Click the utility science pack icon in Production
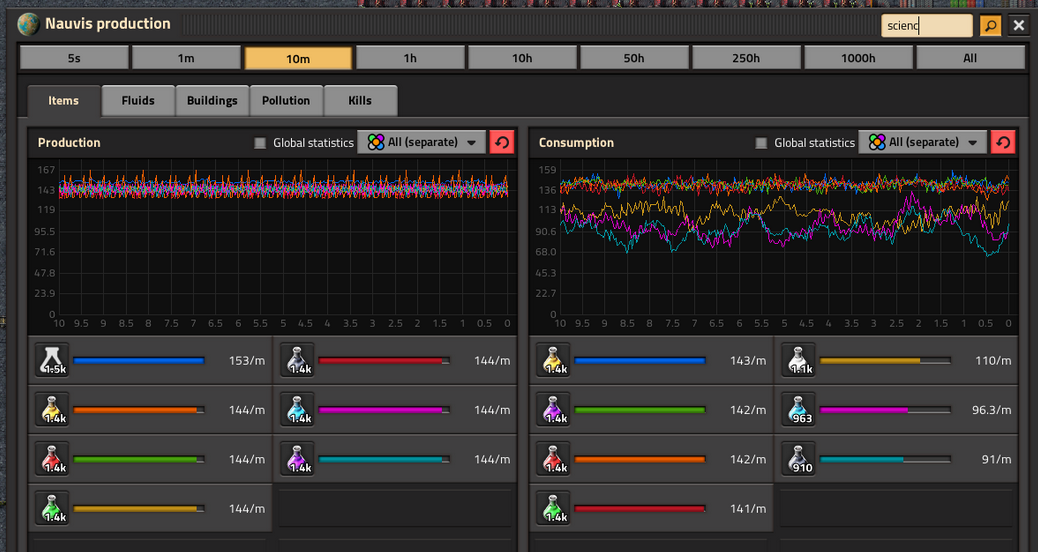Image resolution: width=1038 pixels, height=552 pixels. click(52, 410)
